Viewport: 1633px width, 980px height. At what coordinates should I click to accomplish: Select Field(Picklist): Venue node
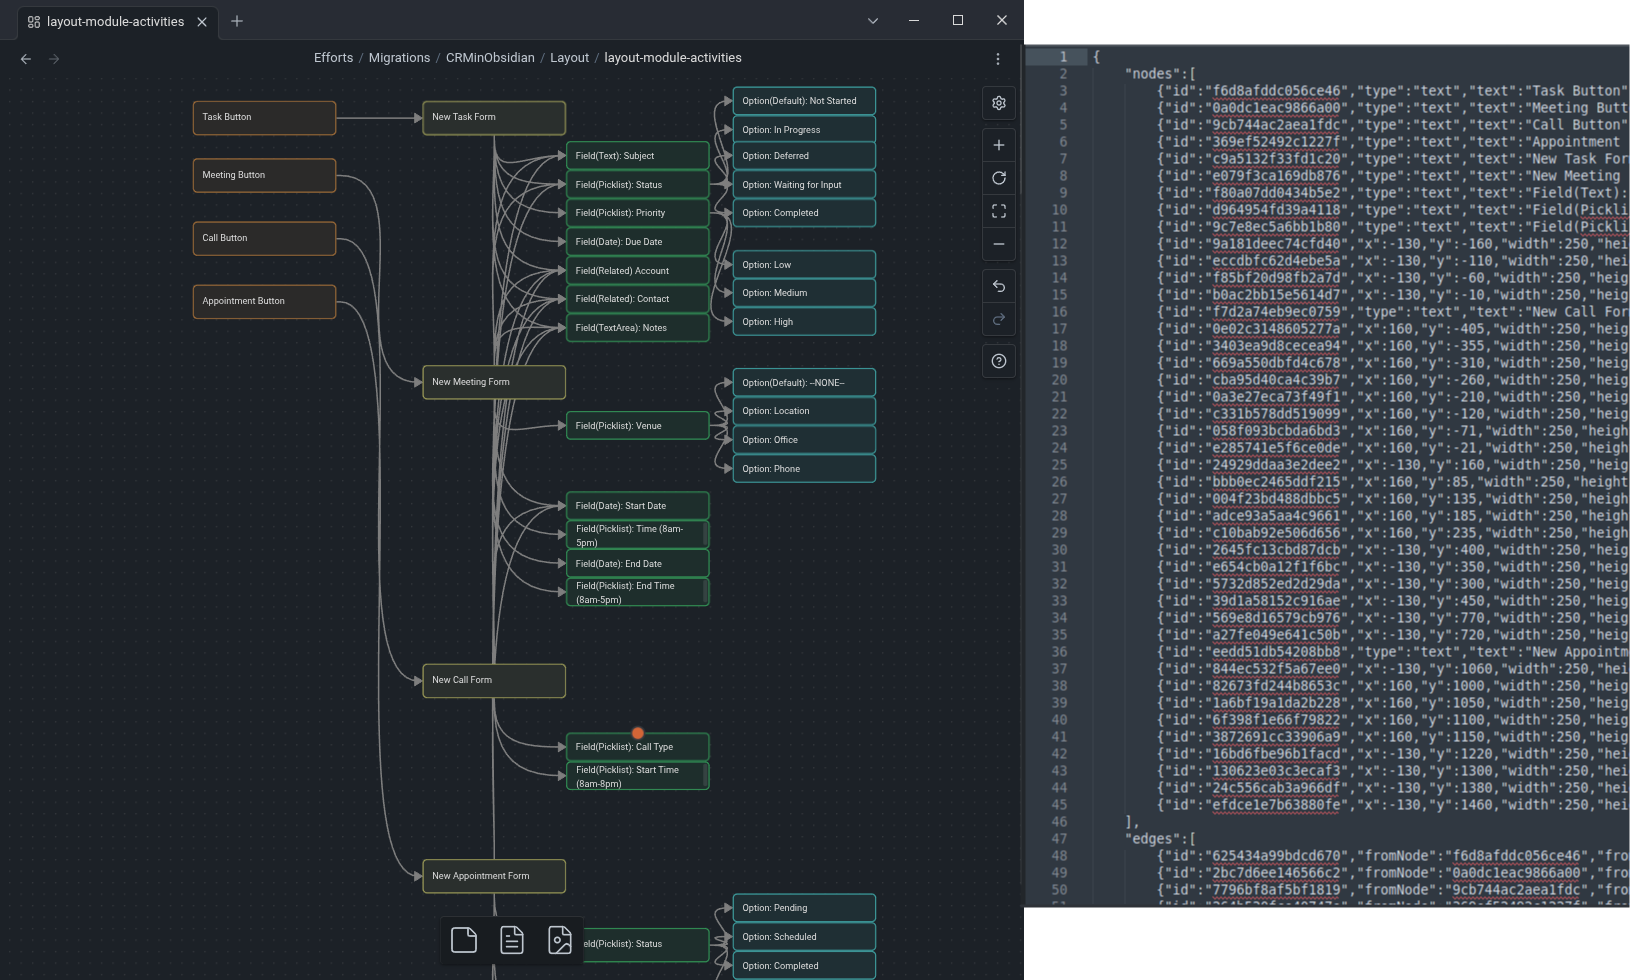[638, 426]
